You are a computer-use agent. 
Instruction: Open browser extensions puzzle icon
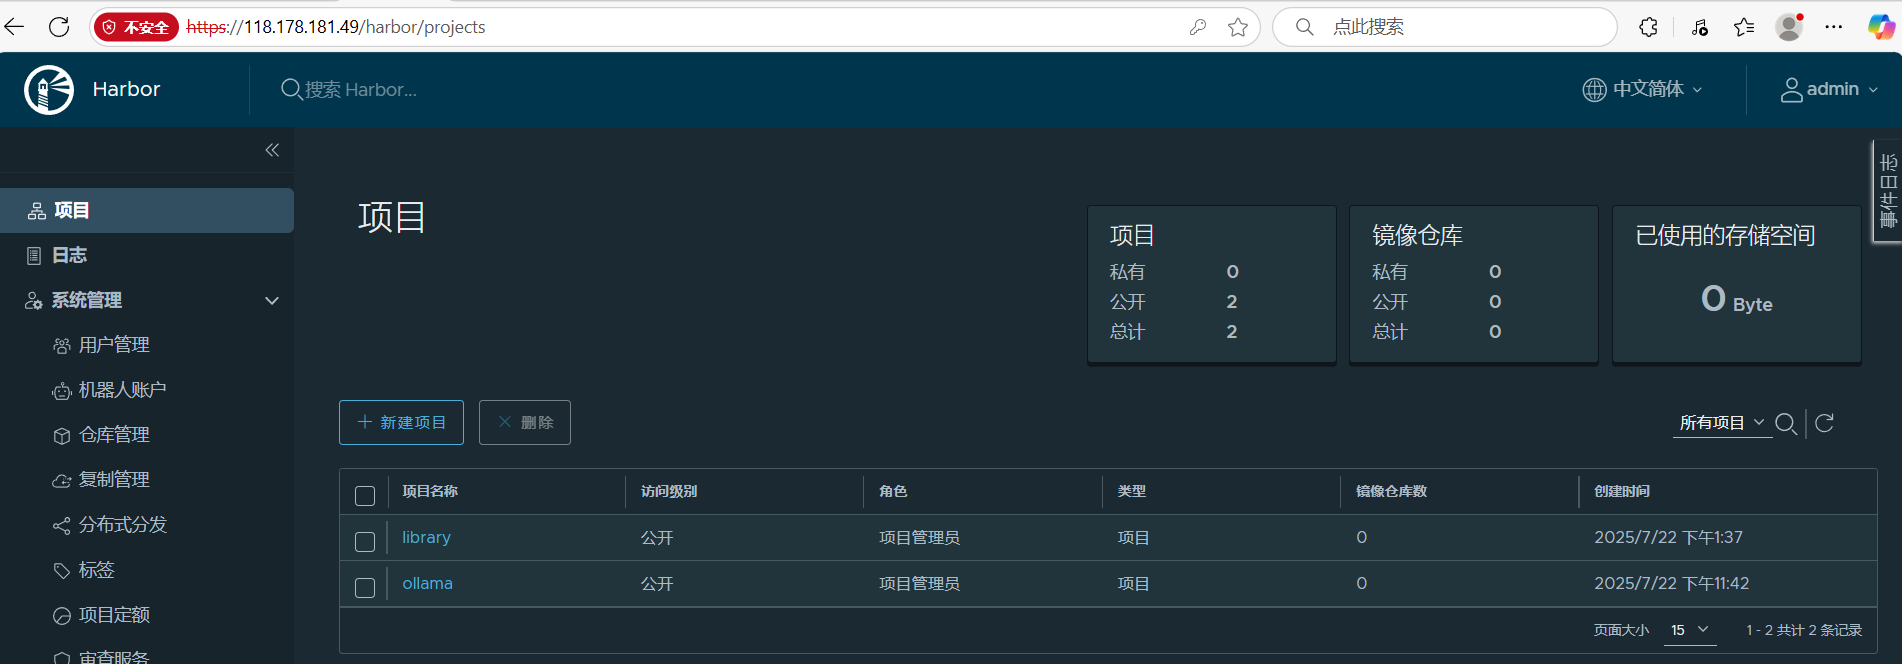[x=1649, y=27]
